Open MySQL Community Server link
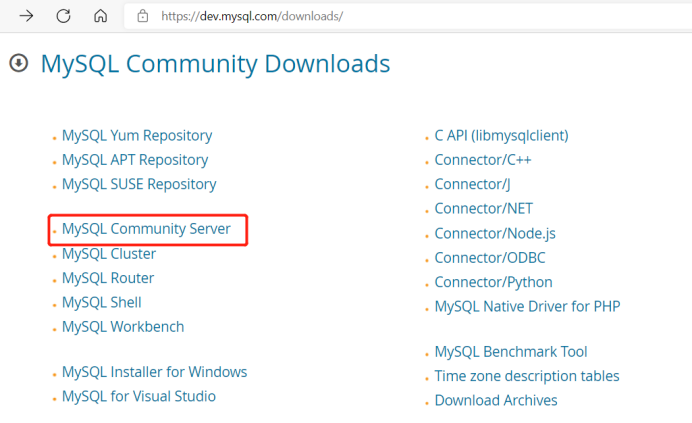692x423 pixels. 146,229
